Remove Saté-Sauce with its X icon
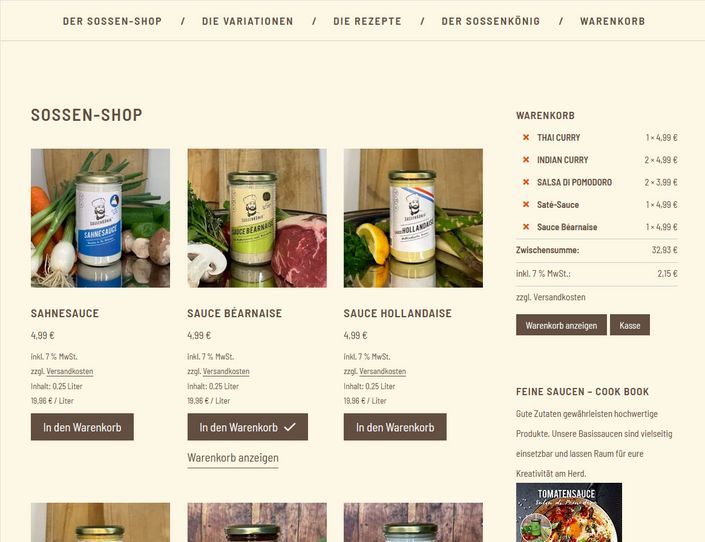The height and width of the screenshot is (542, 705). pyautogui.click(x=526, y=205)
